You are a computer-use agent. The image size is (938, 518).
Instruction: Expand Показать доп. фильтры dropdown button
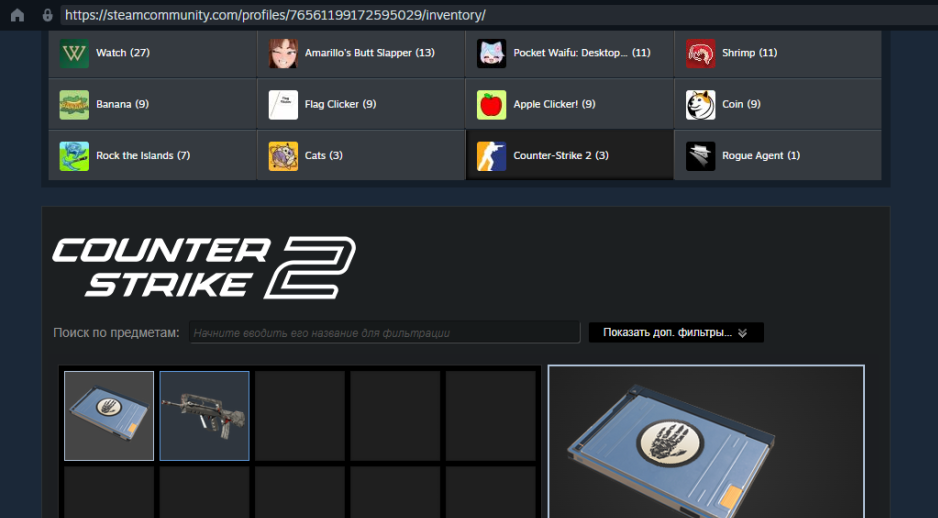pos(676,333)
